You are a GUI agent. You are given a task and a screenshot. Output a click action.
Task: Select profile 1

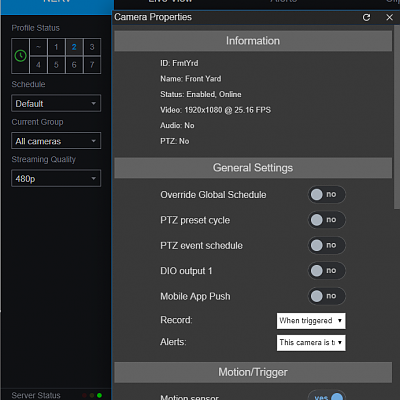point(56,47)
